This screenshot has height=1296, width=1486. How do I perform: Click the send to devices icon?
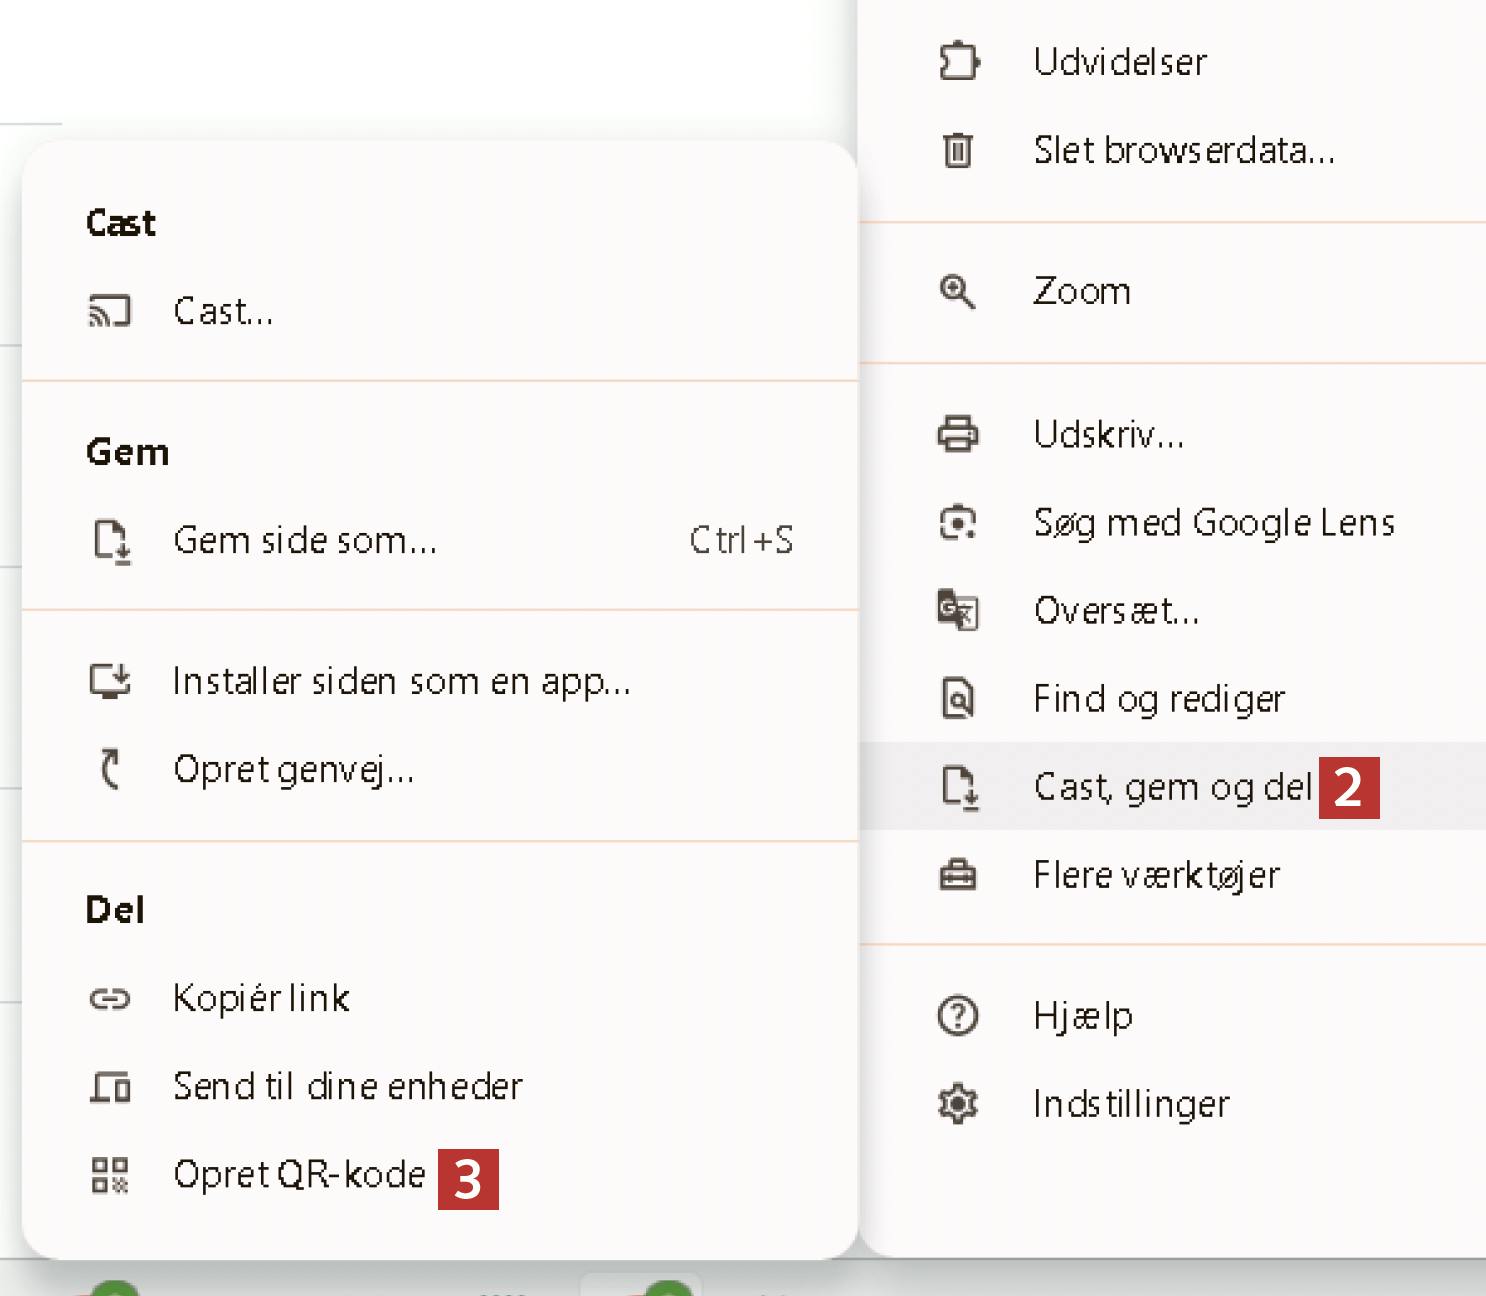pos(110,1086)
